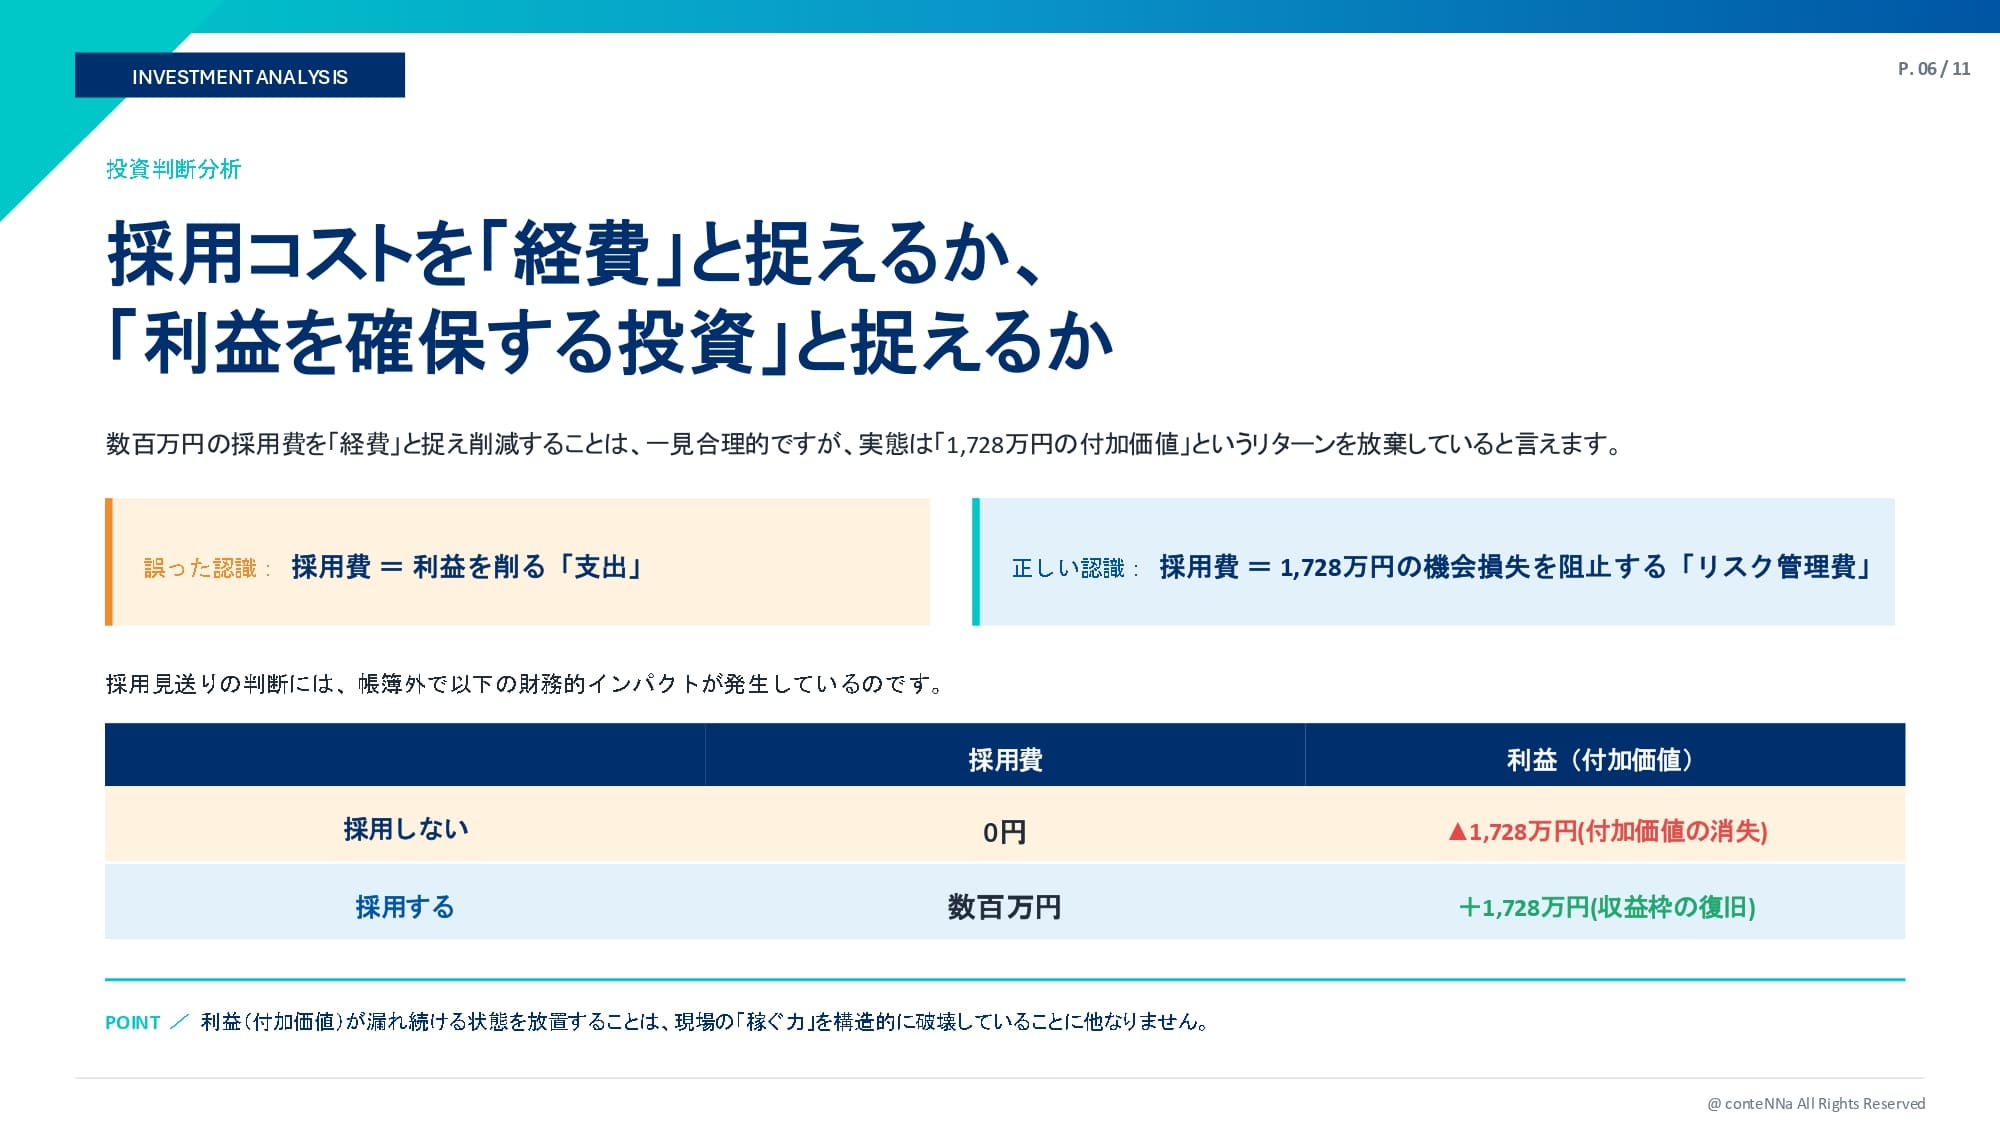Select the sentence starting 採用見送りの判断には
Image resolution: width=2000 pixels, height=1125 pixels.
pos(525,684)
